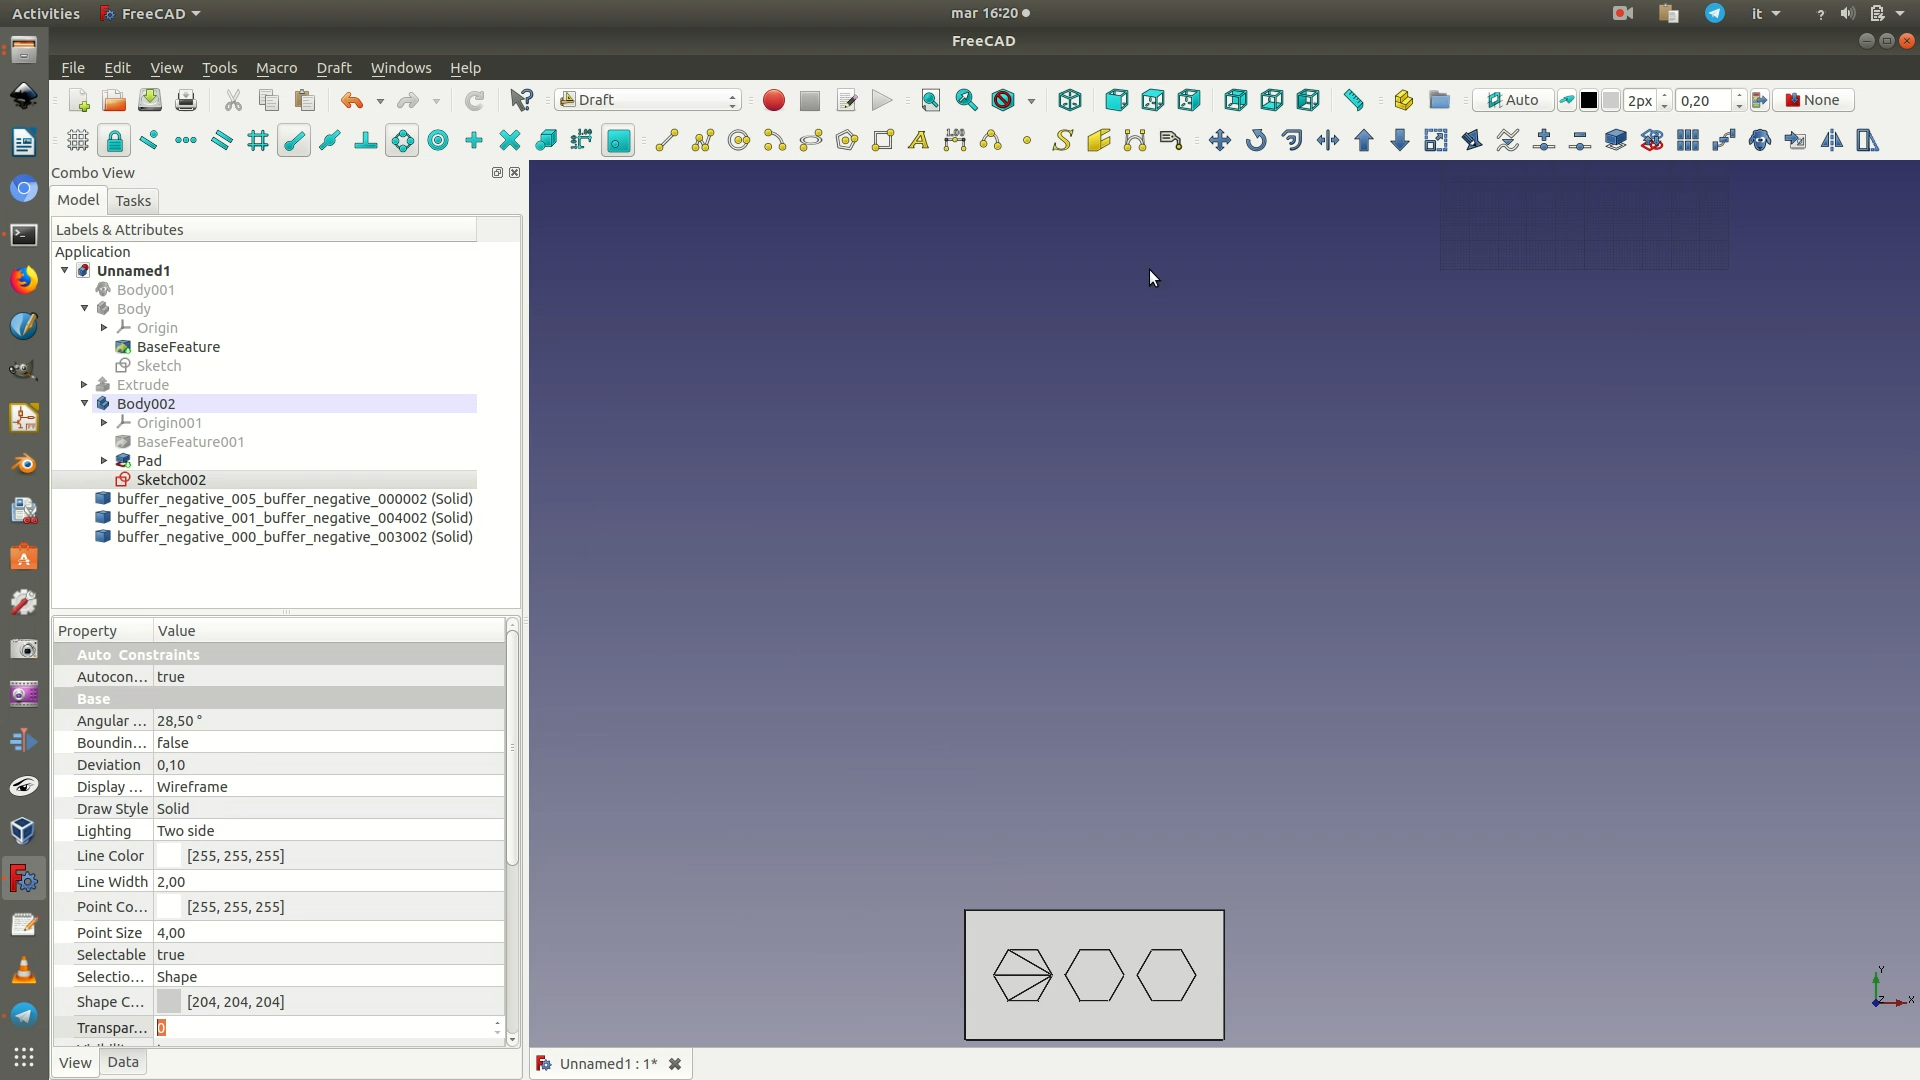The width and height of the screenshot is (1920, 1080).
Task: Open the Draft menu
Action: click(334, 68)
